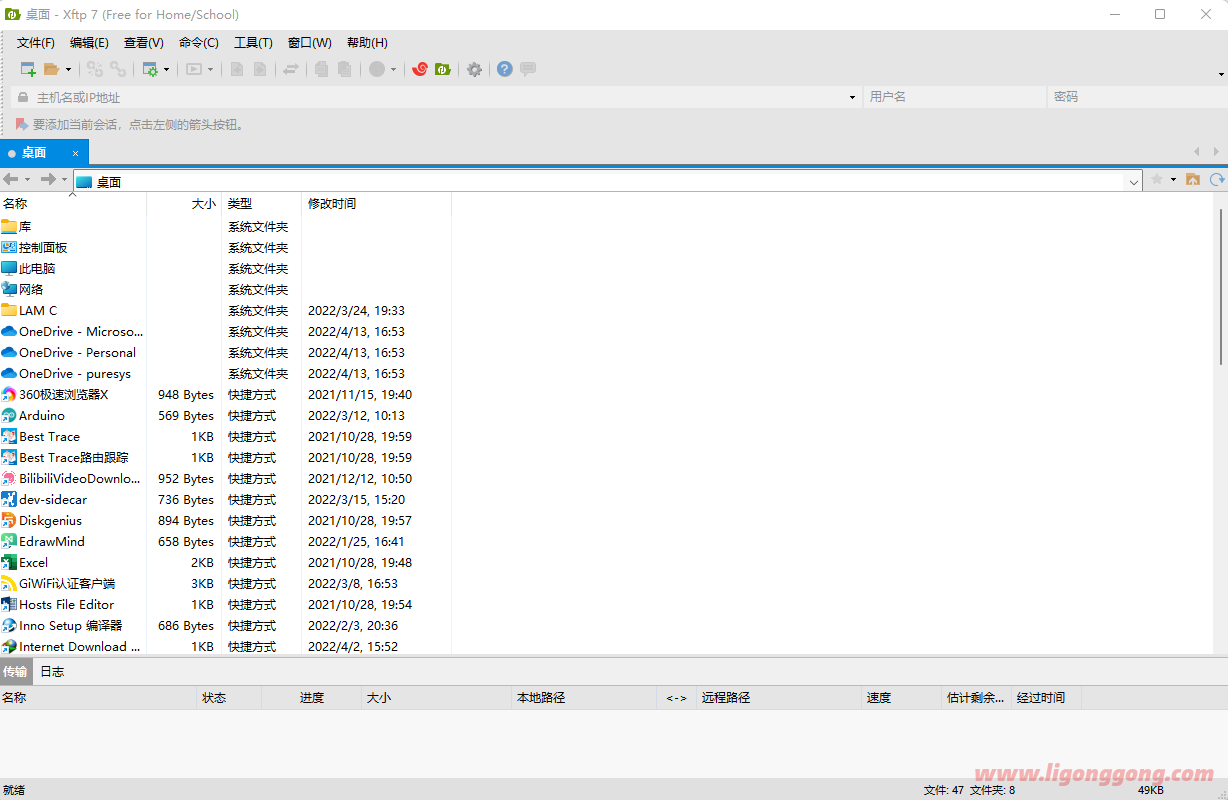Viewport: 1228px width, 800px height.
Task: Refresh the file list with the refresh icon
Action: (1217, 180)
